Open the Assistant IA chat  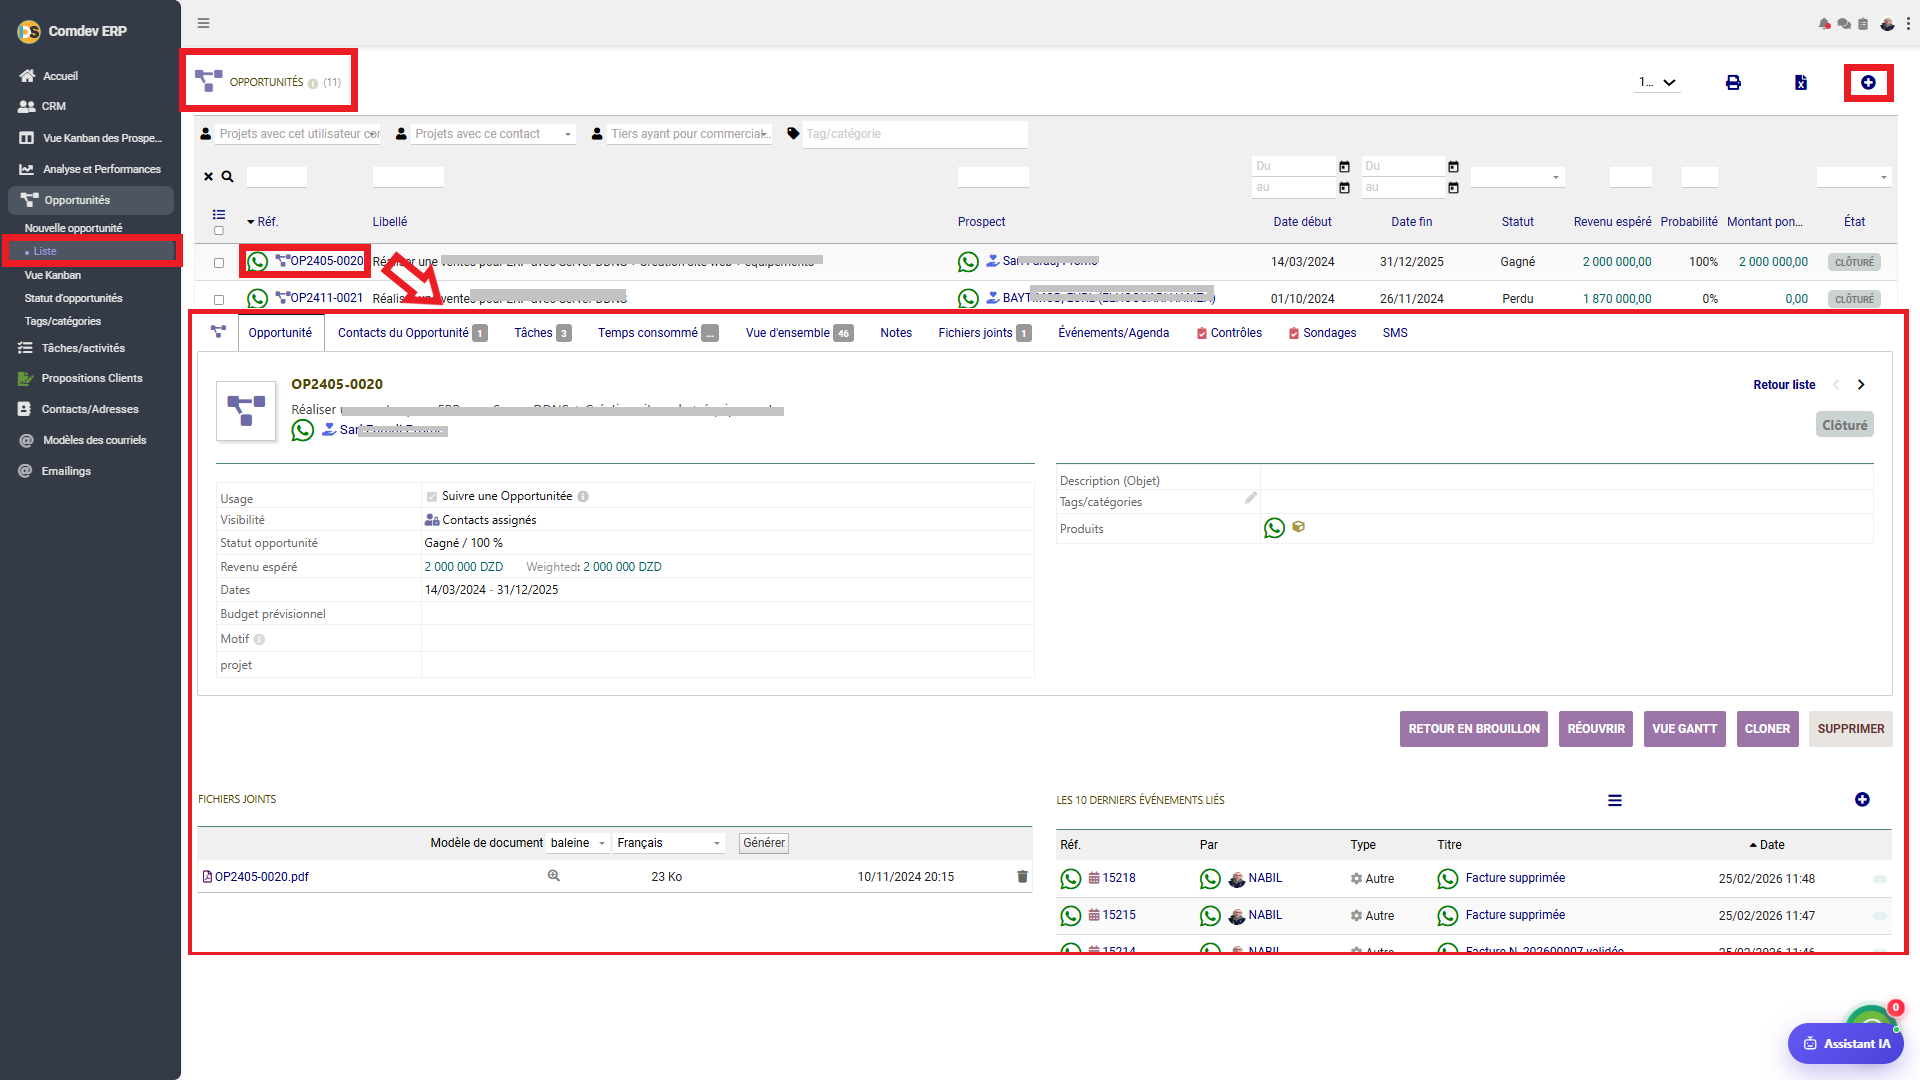(x=1846, y=1044)
